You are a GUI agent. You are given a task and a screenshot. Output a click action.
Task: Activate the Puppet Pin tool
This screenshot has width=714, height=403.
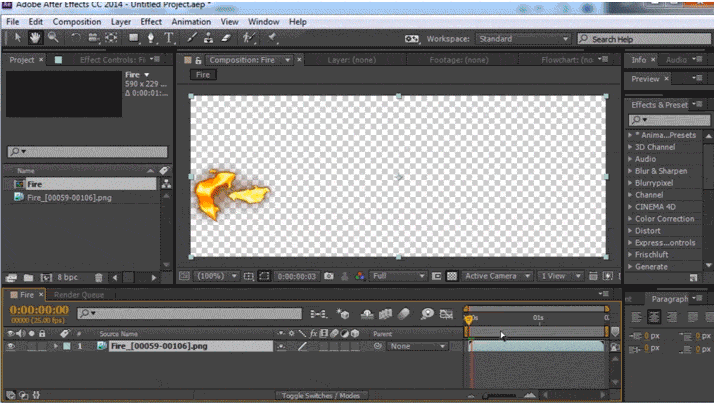pyautogui.click(x=272, y=38)
